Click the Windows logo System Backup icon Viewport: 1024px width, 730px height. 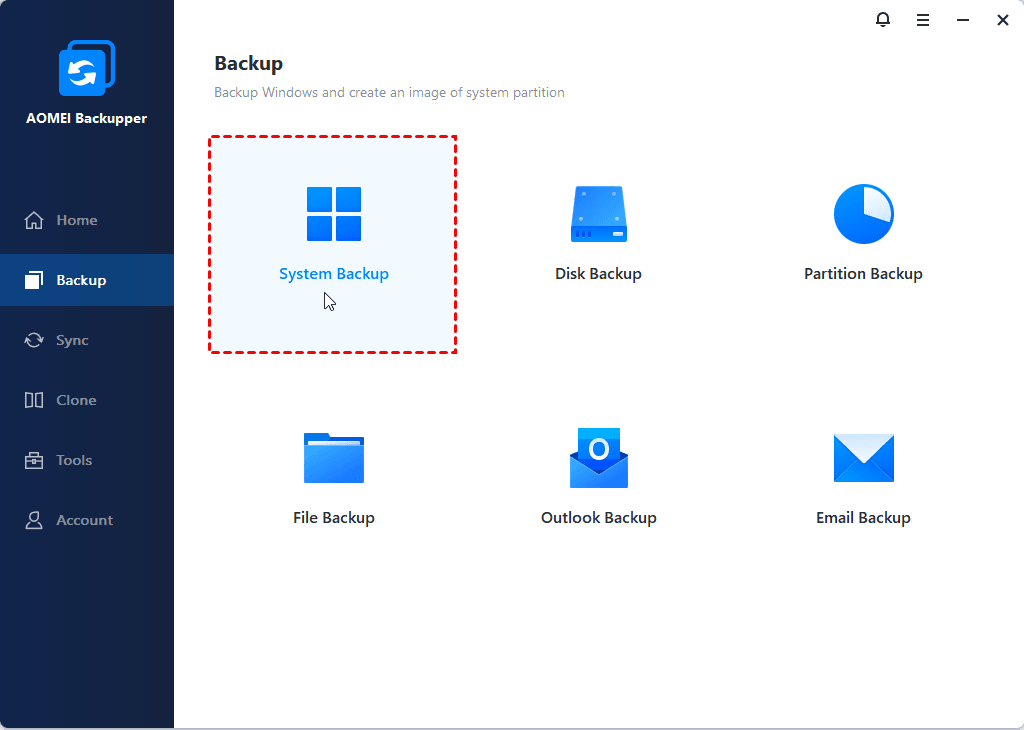pos(334,214)
